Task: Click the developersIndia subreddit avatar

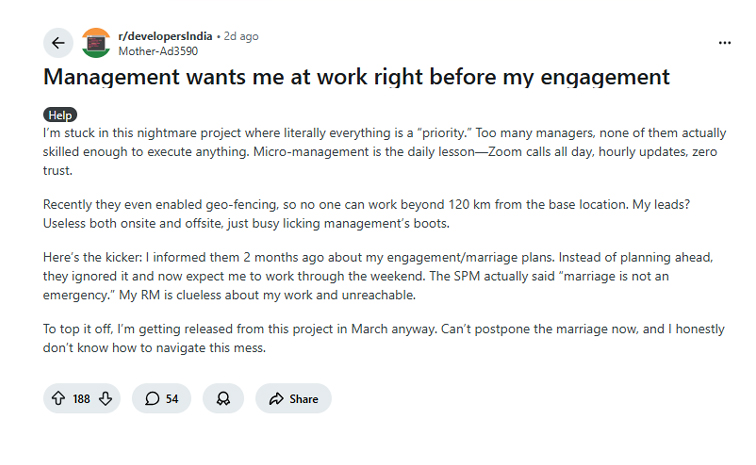Action: 96,43
